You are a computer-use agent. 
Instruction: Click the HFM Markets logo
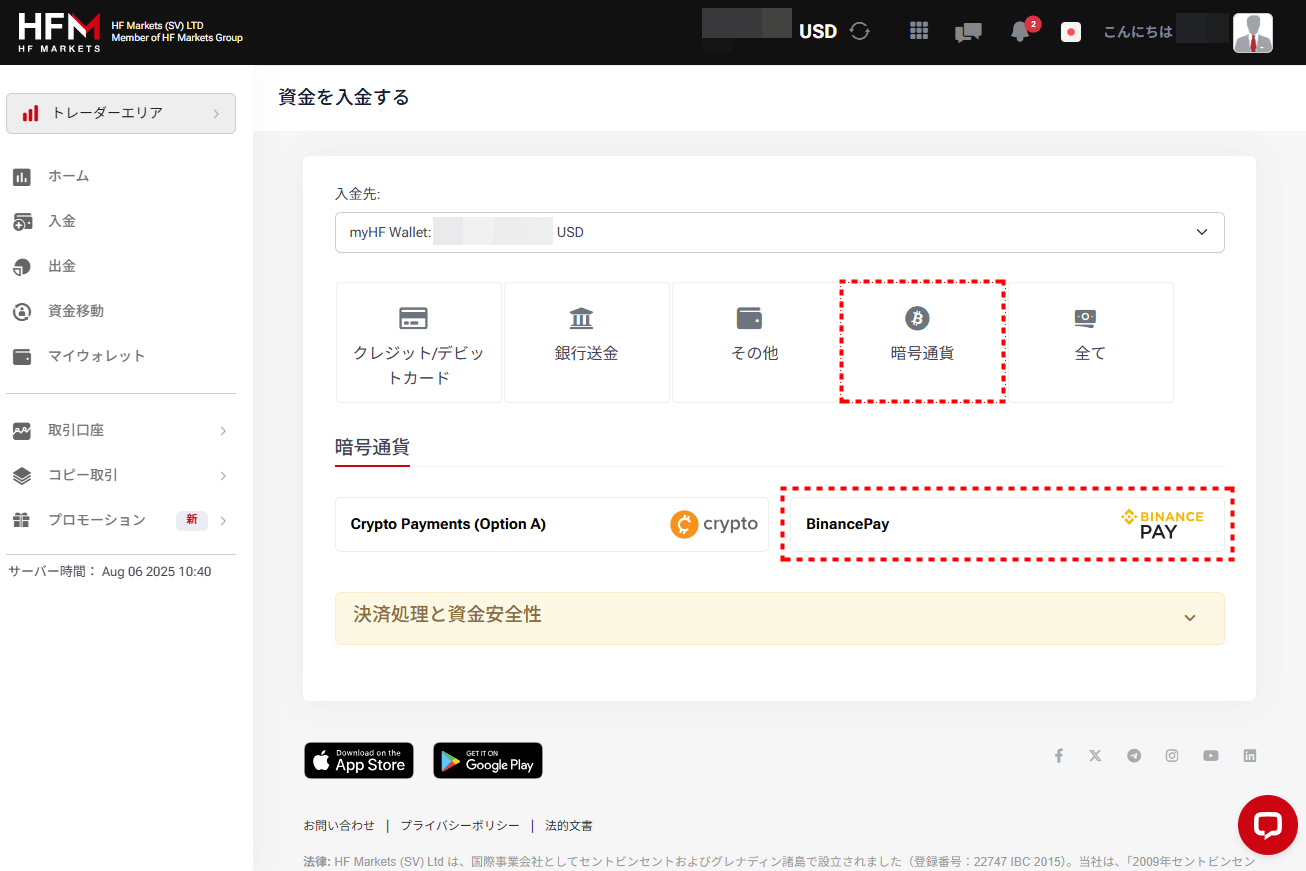point(59,32)
